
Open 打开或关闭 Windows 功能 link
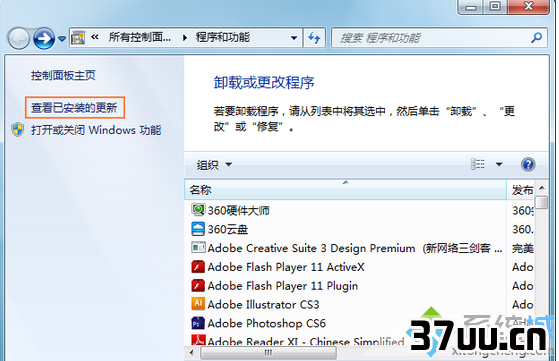coord(96,130)
